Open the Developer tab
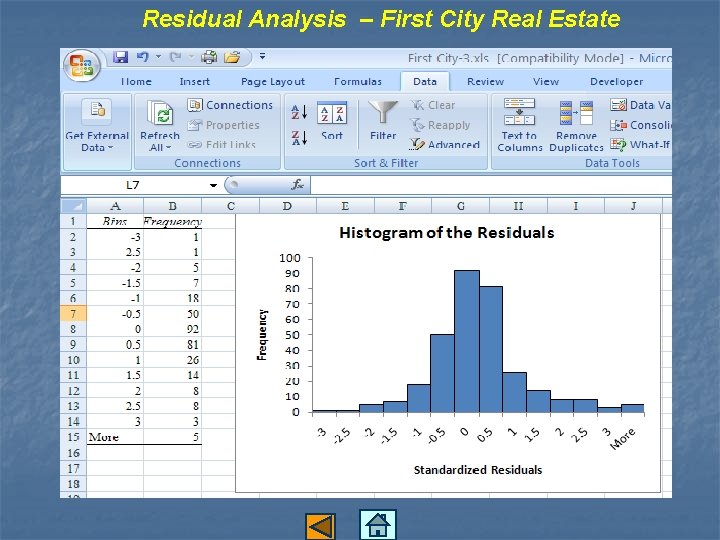Screen dimensions: 720x540 616,82
